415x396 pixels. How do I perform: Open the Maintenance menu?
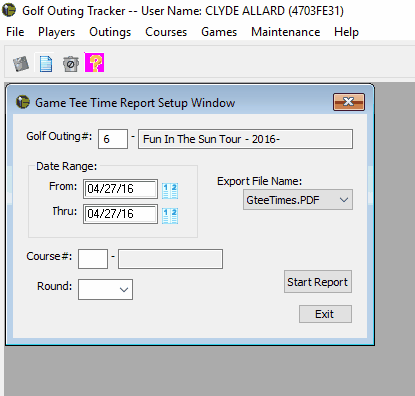click(286, 32)
